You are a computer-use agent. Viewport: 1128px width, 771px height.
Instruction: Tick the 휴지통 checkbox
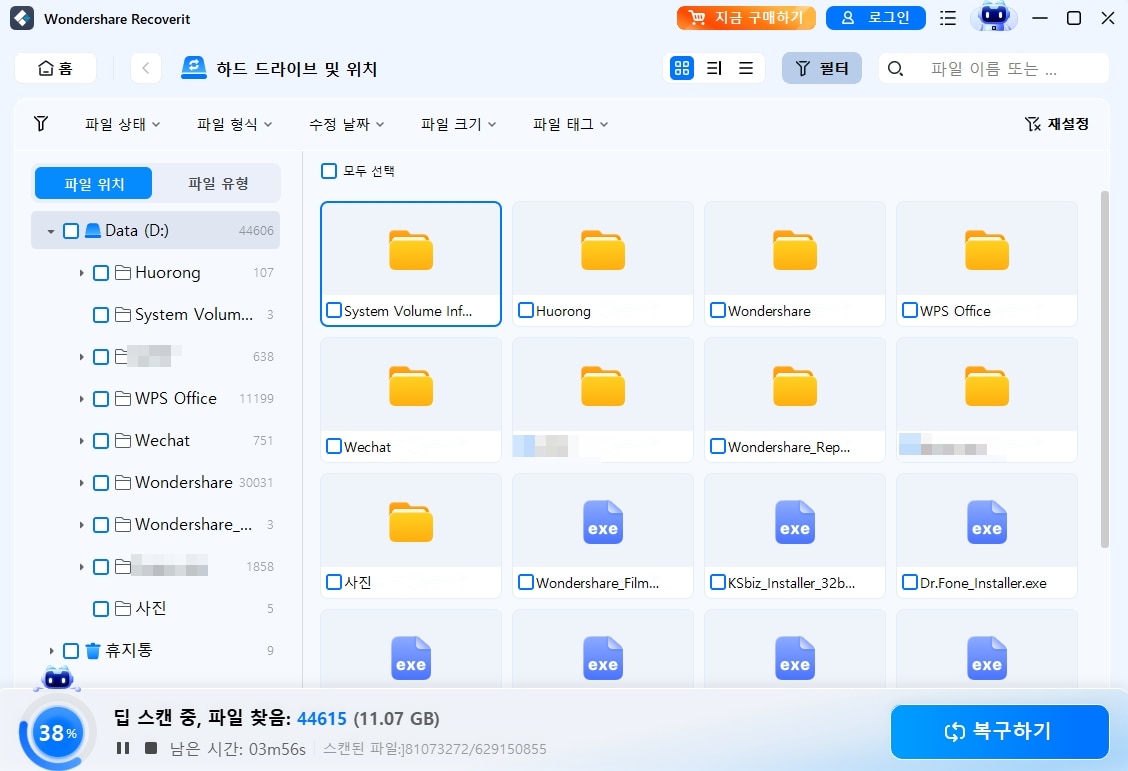point(71,651)
